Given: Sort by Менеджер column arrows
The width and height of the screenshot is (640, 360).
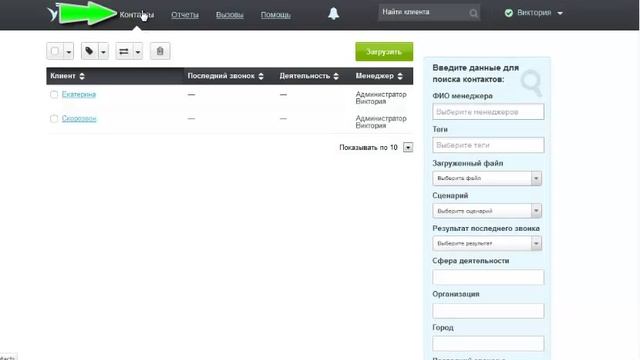Looking at the screenshot, I should (400, 76).
